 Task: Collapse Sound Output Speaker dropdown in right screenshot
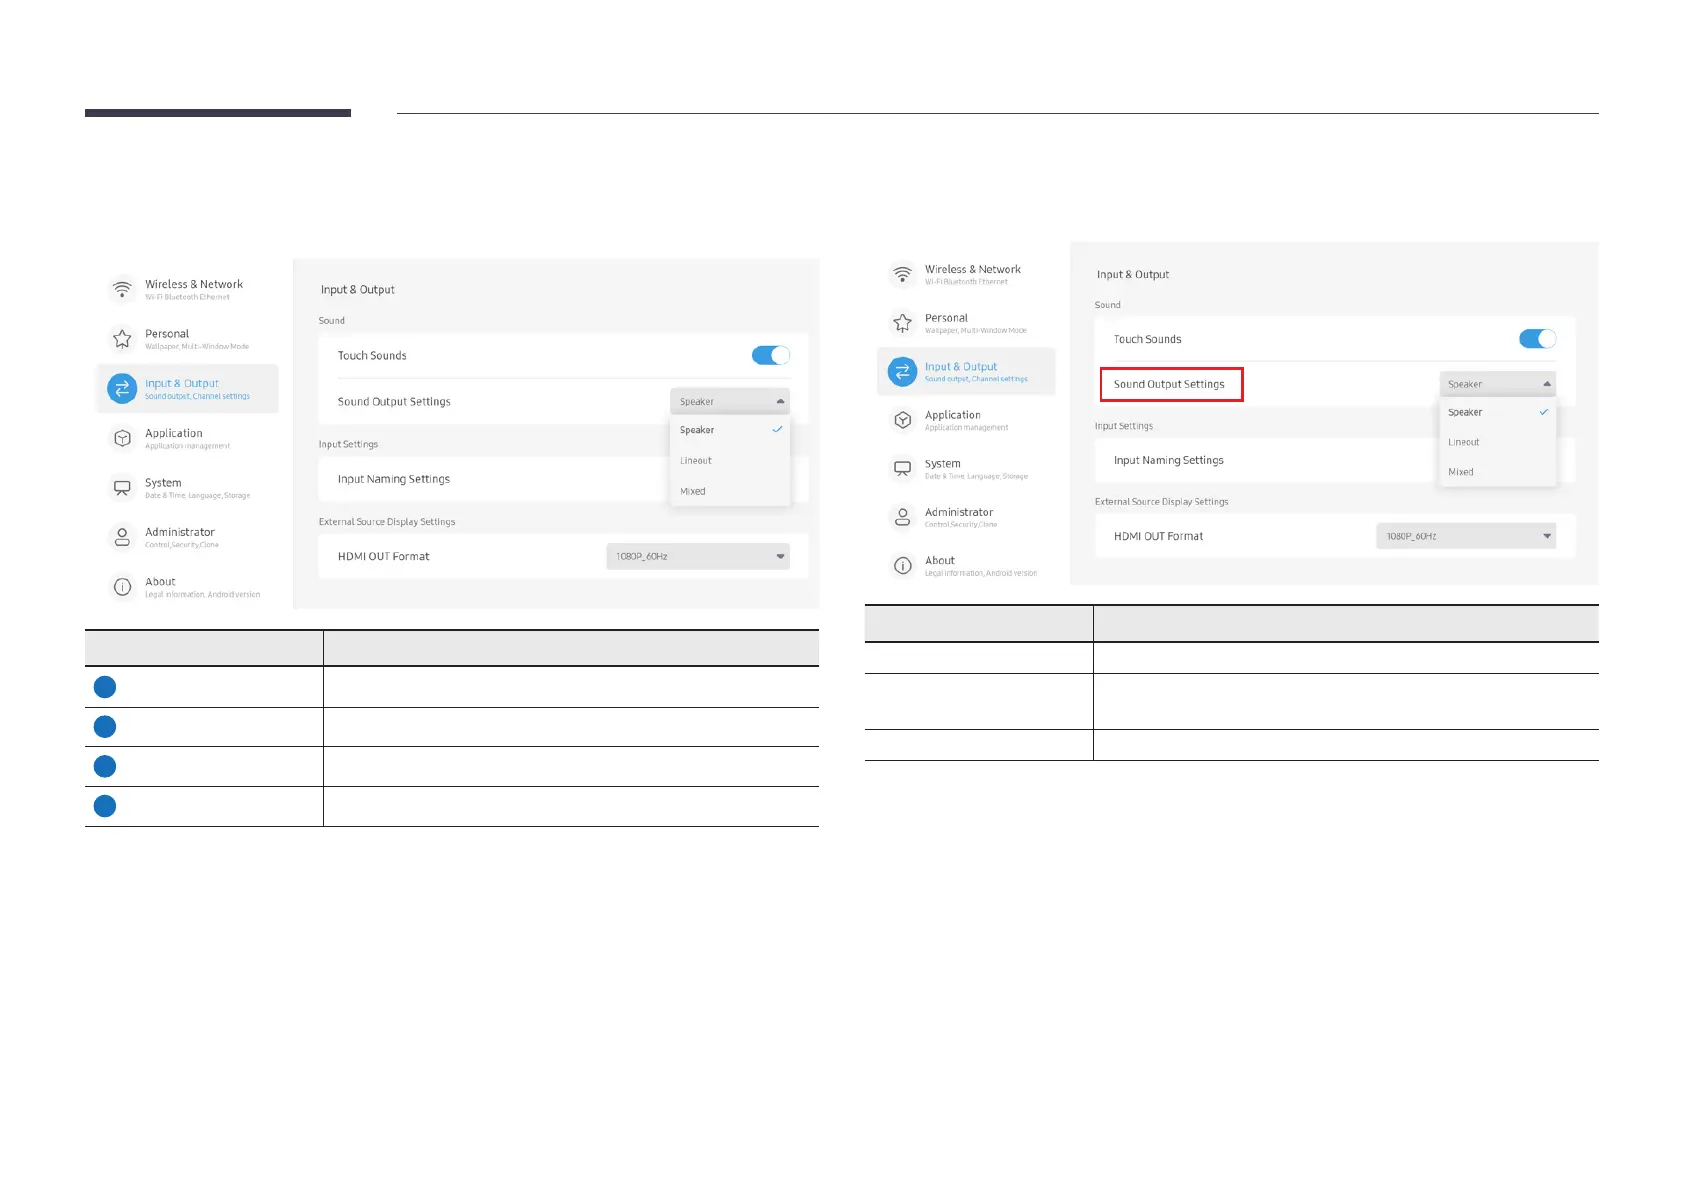pyautogui.click(x=1498, y=384)
